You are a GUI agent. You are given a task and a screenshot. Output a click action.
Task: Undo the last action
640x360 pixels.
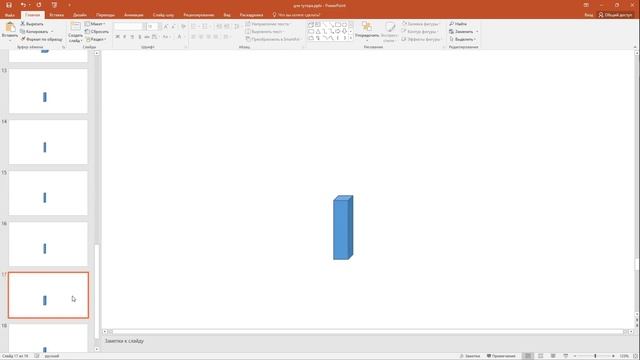tap(23, 5)
